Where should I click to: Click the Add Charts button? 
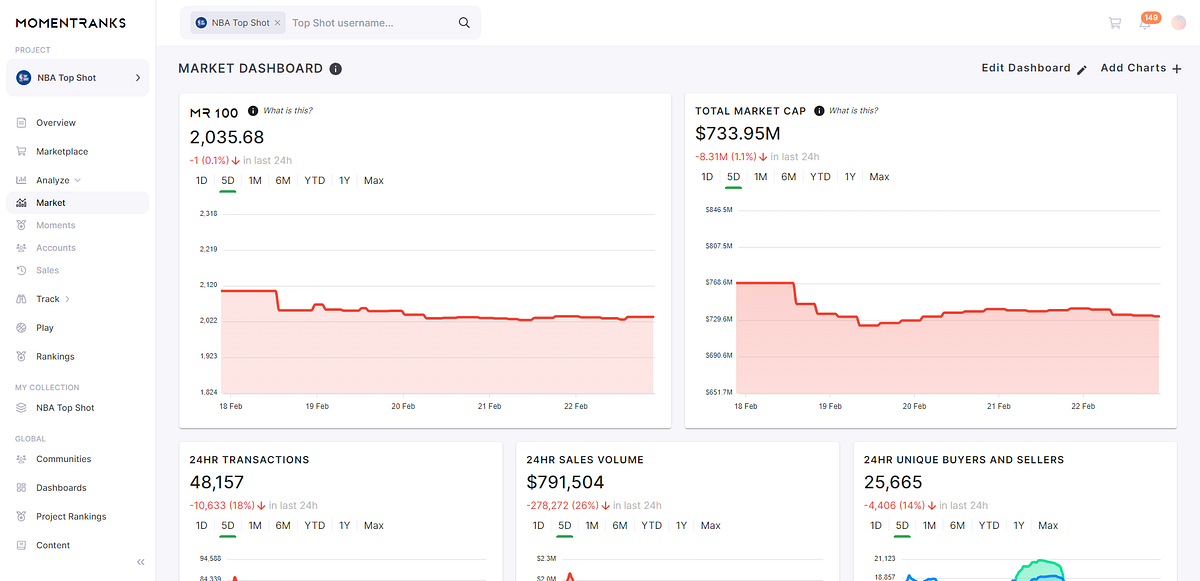(x=1139, y=68)
